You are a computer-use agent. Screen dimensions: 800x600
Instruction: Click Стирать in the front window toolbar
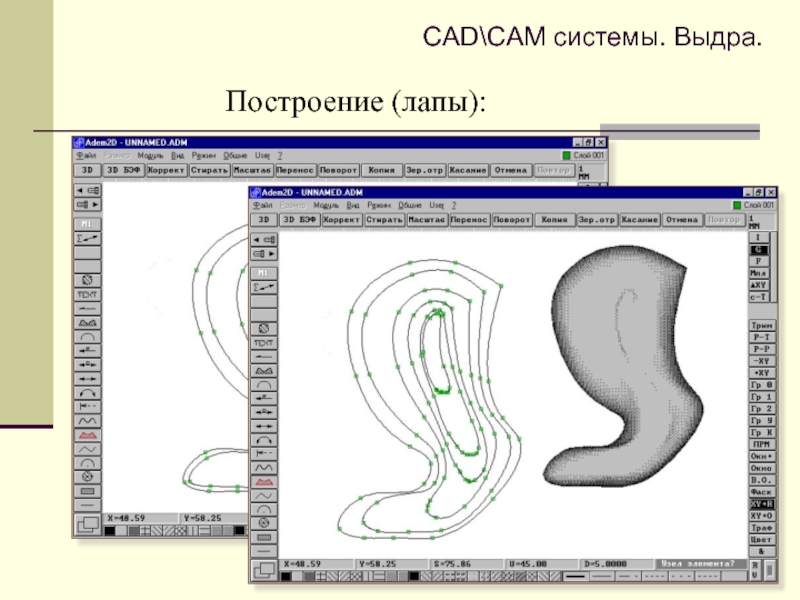click(x=383, y=219)
